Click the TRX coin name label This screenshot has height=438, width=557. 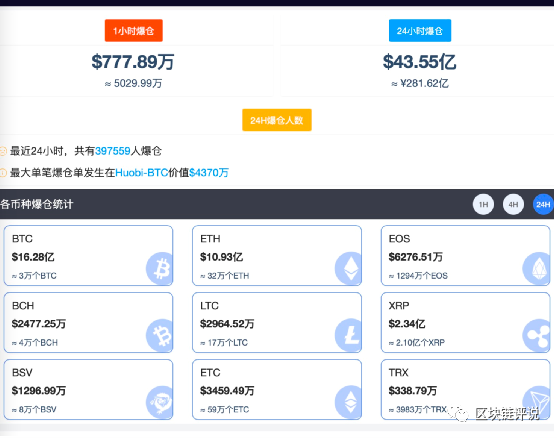pyautogui.click(x=399, y=373)
